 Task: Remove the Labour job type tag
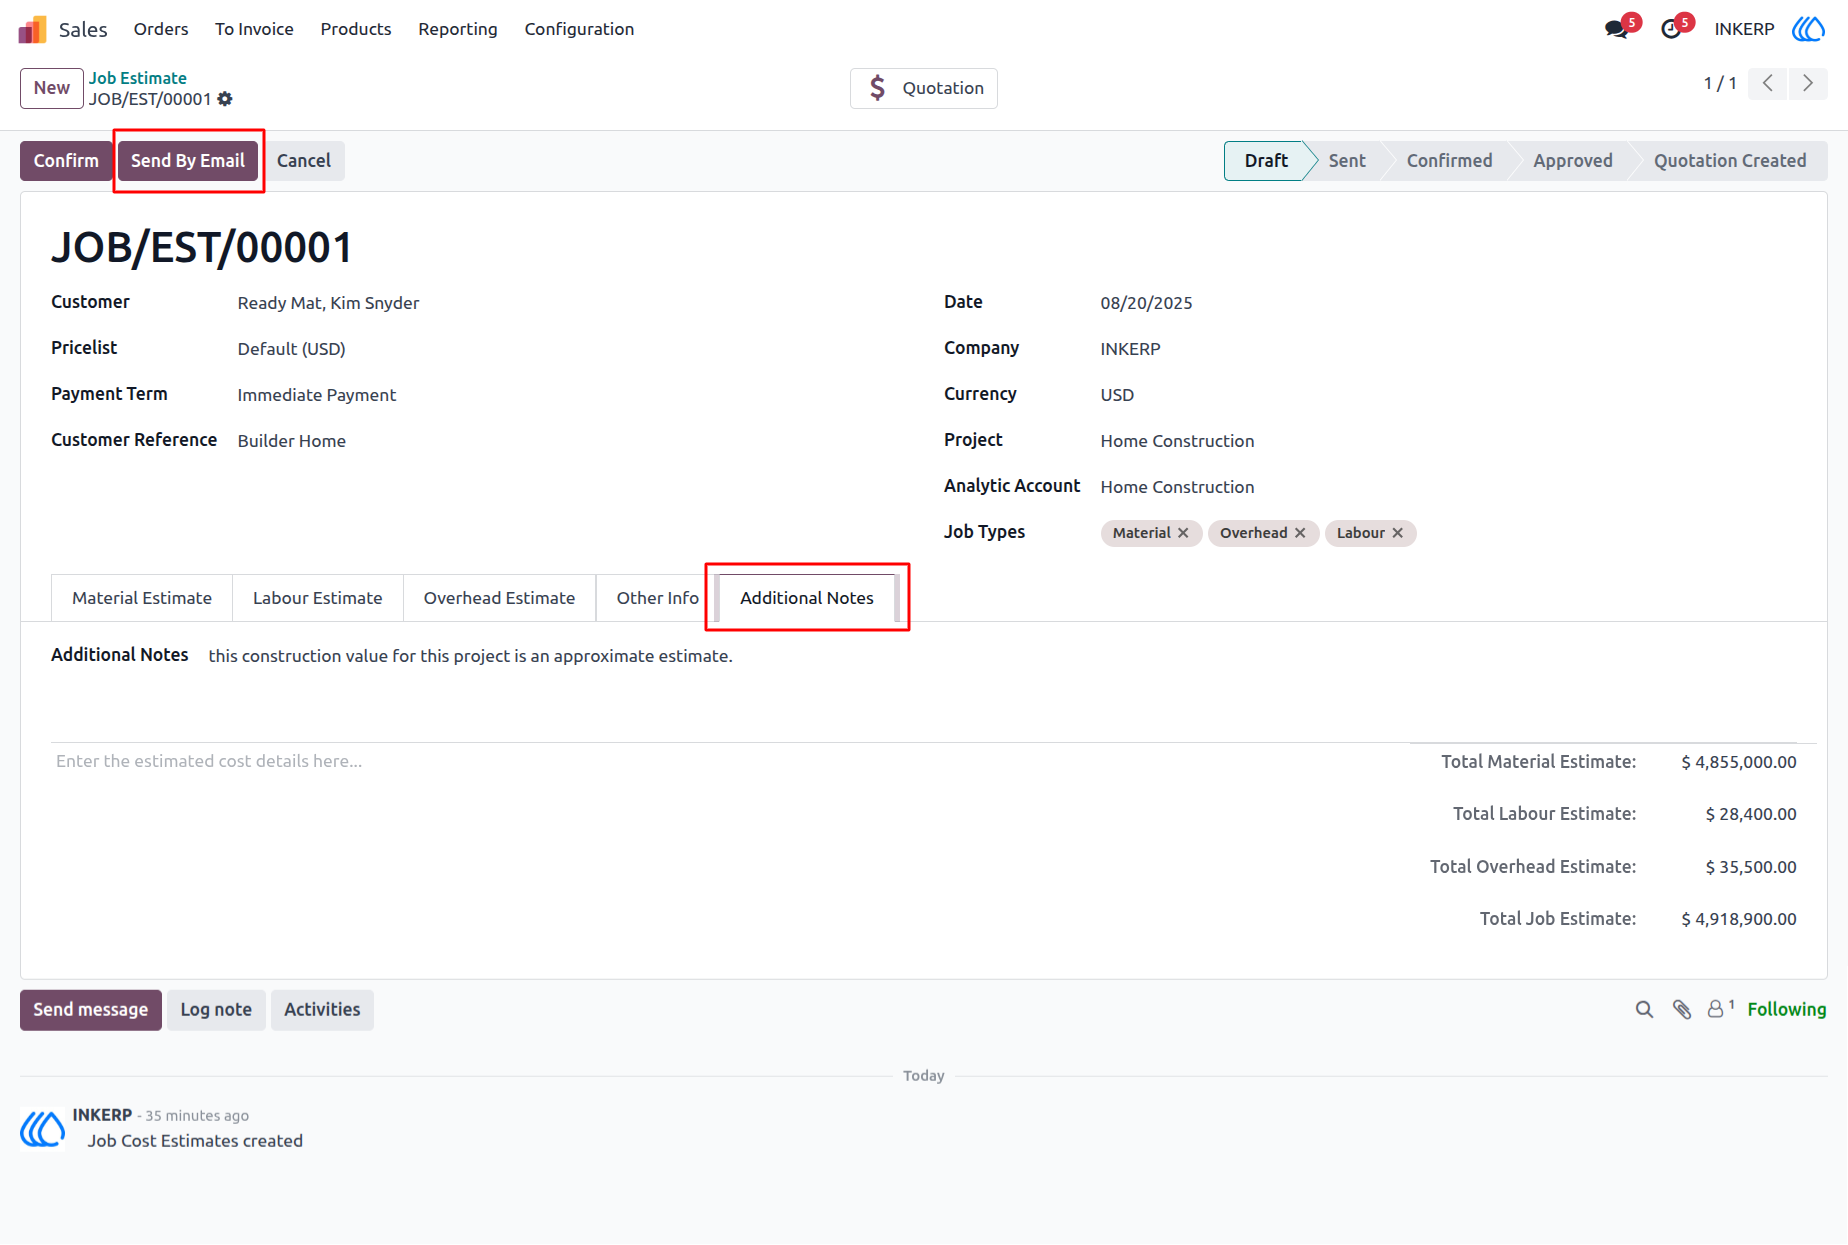[1398, 533]
